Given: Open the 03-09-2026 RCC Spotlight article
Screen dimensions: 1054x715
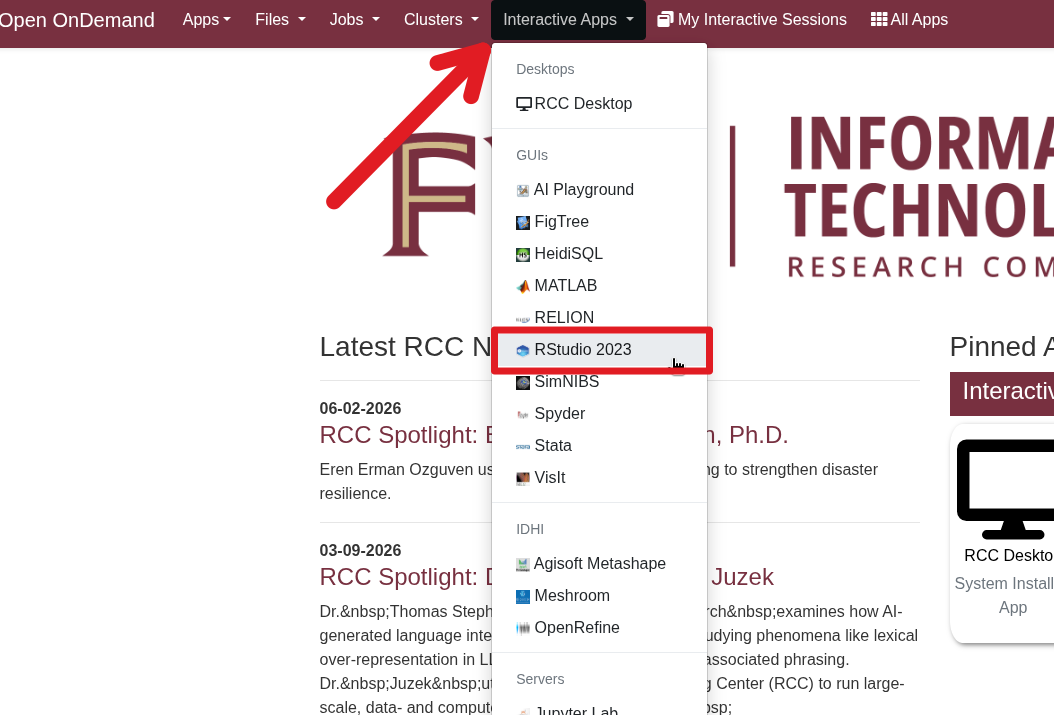Looking at the screenshot, I should point(546,577).
